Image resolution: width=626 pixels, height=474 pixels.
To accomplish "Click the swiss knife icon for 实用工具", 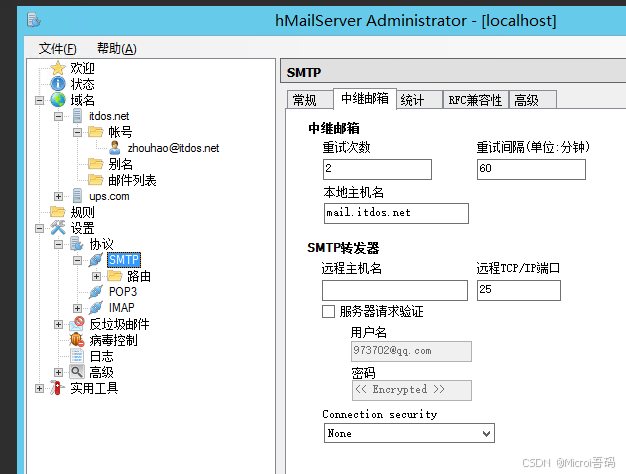I will (x=57, y=388).
